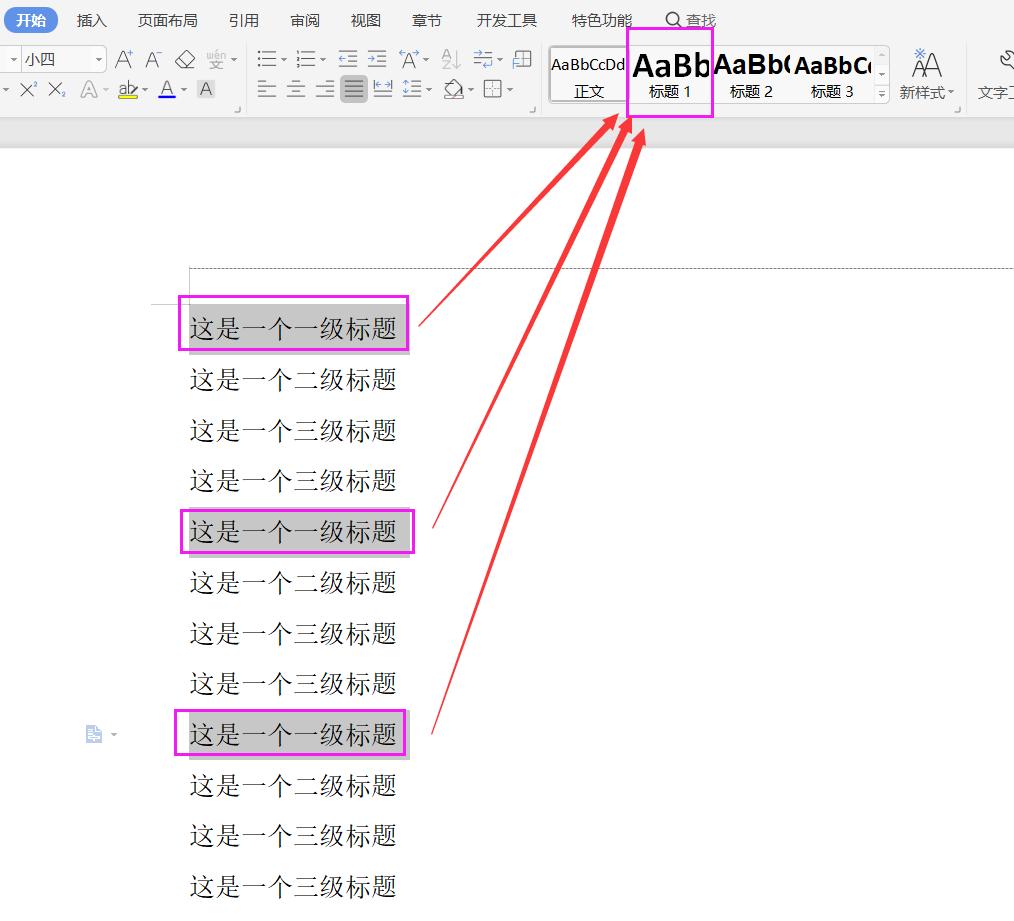Apply the 标题 2 style
This screenshot has height=921, width=1014.
(751, 75)
